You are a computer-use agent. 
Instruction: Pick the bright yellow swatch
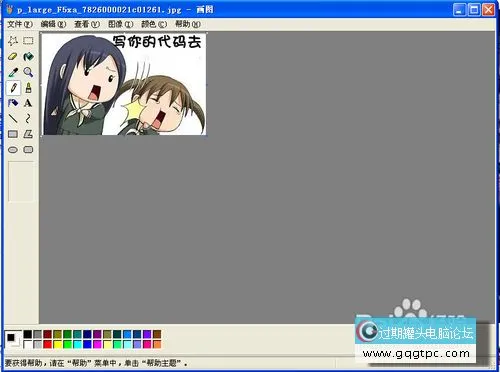(x=58, y=344)
